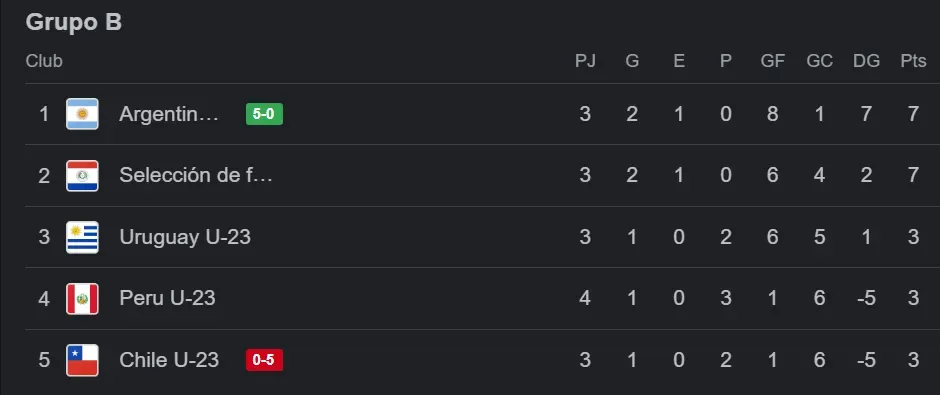940x395 pixels.
Task: Open Chile U-23 team page
Action: coord(169,360)
